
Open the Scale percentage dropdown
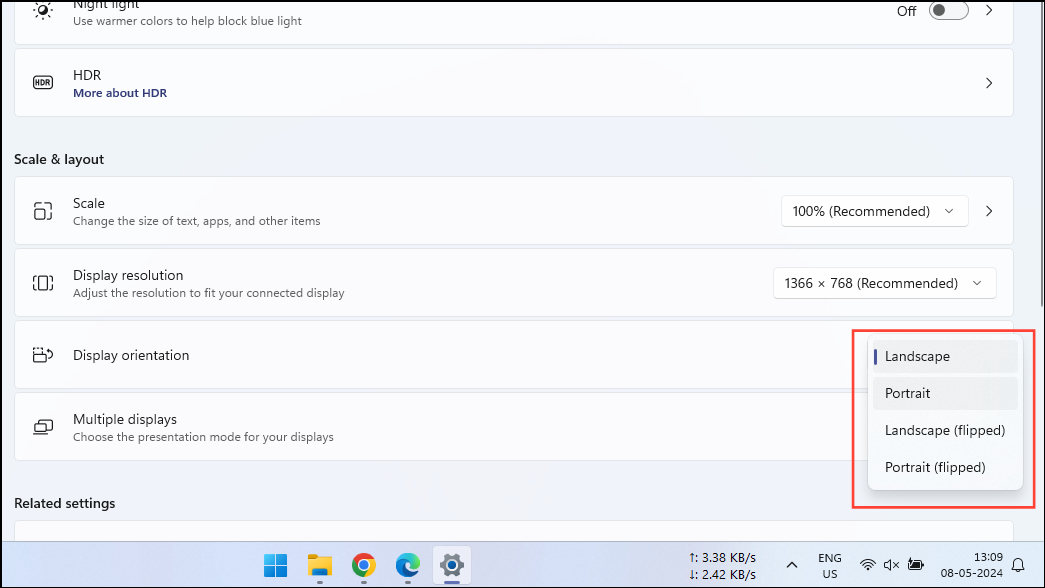coord(874,211)
